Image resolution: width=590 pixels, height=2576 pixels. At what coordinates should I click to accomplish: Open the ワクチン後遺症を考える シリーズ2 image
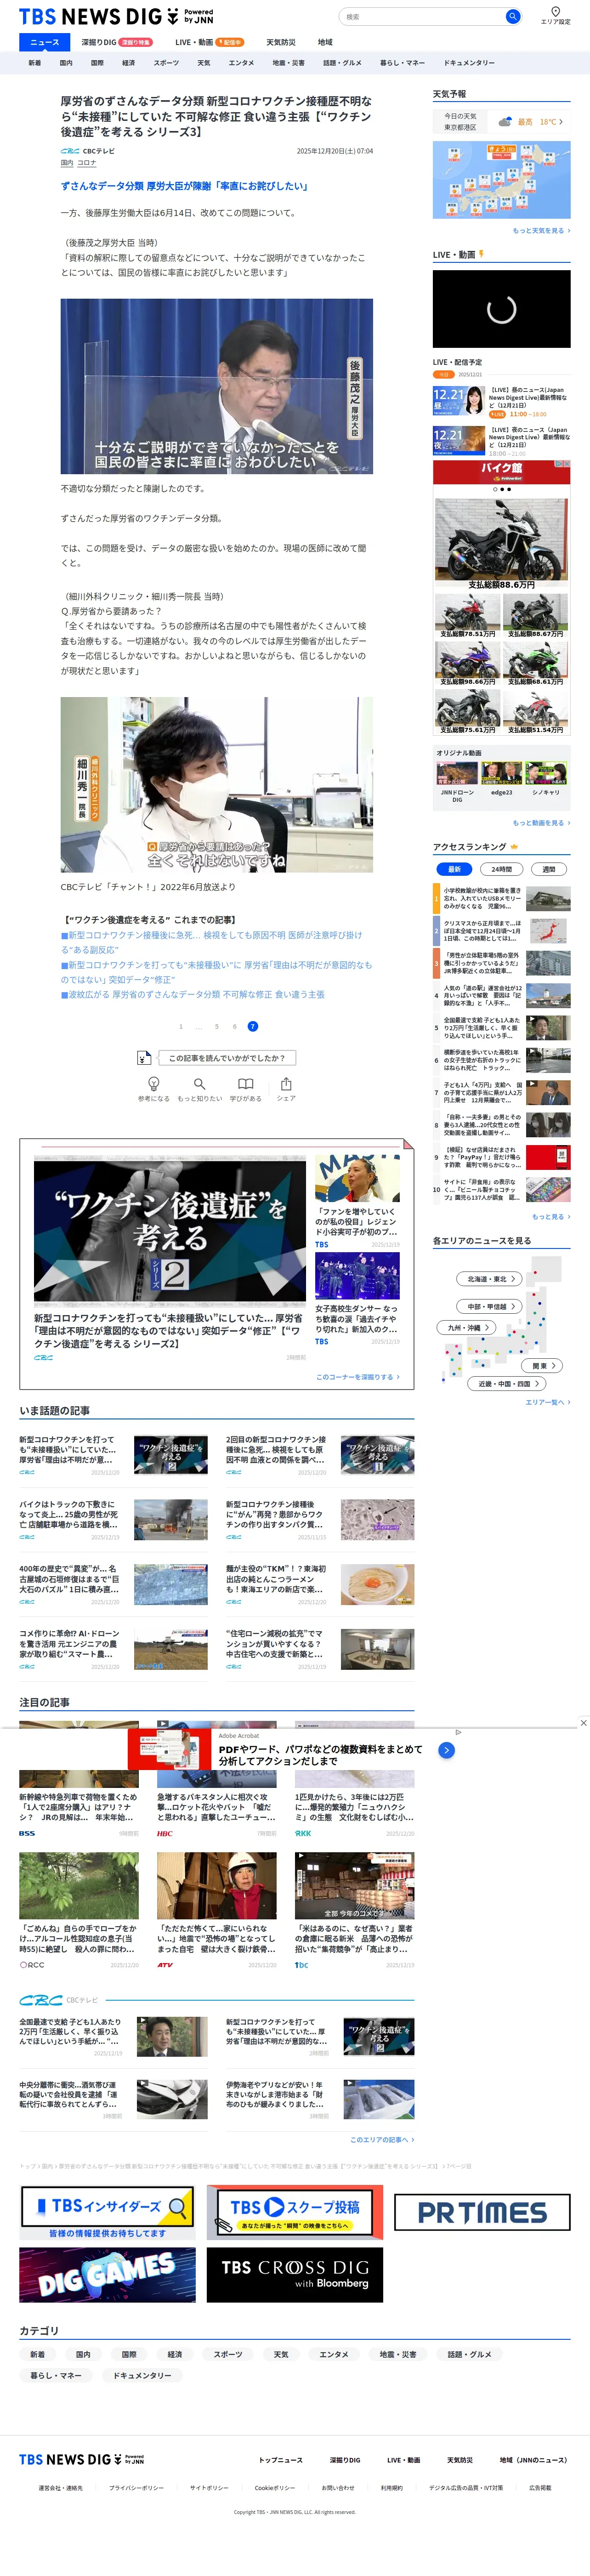170,1230
